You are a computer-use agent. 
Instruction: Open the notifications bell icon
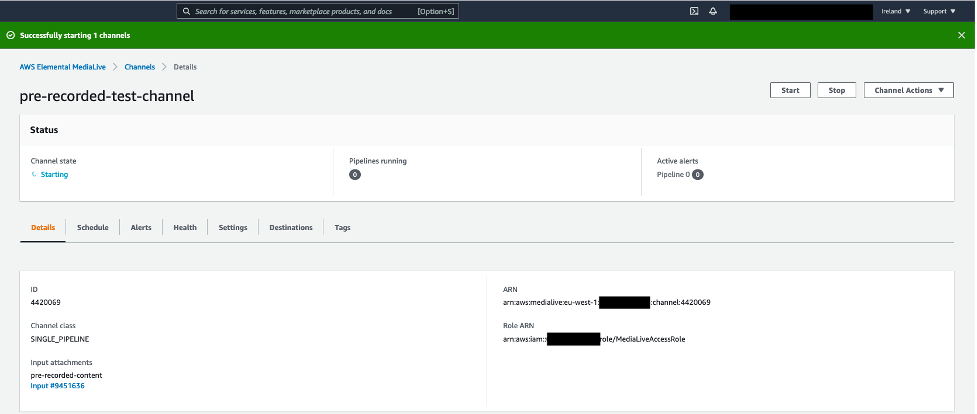tap(713, 11)
